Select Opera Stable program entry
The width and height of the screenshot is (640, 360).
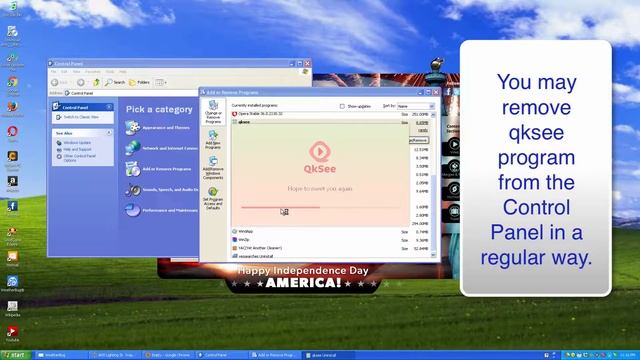330,114
